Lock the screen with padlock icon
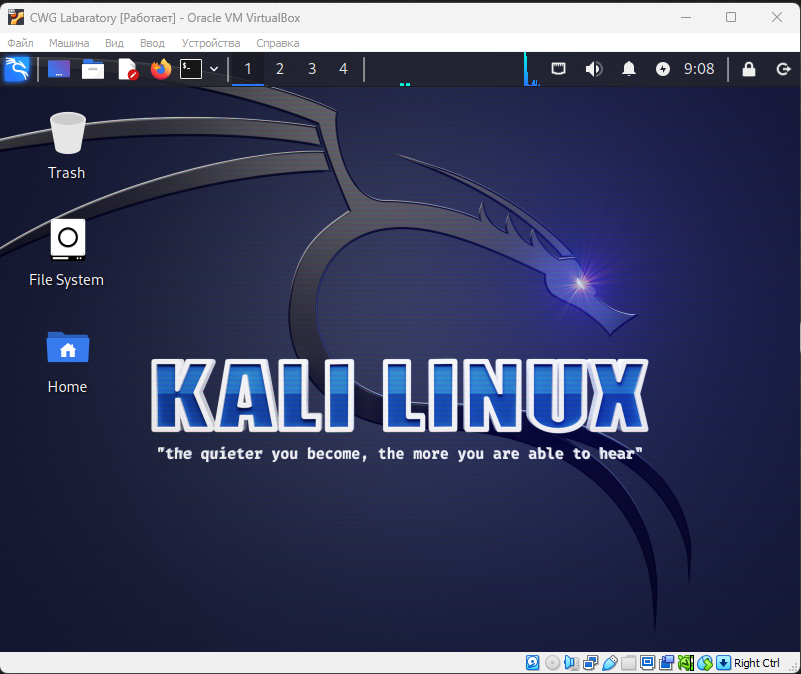 748,69
